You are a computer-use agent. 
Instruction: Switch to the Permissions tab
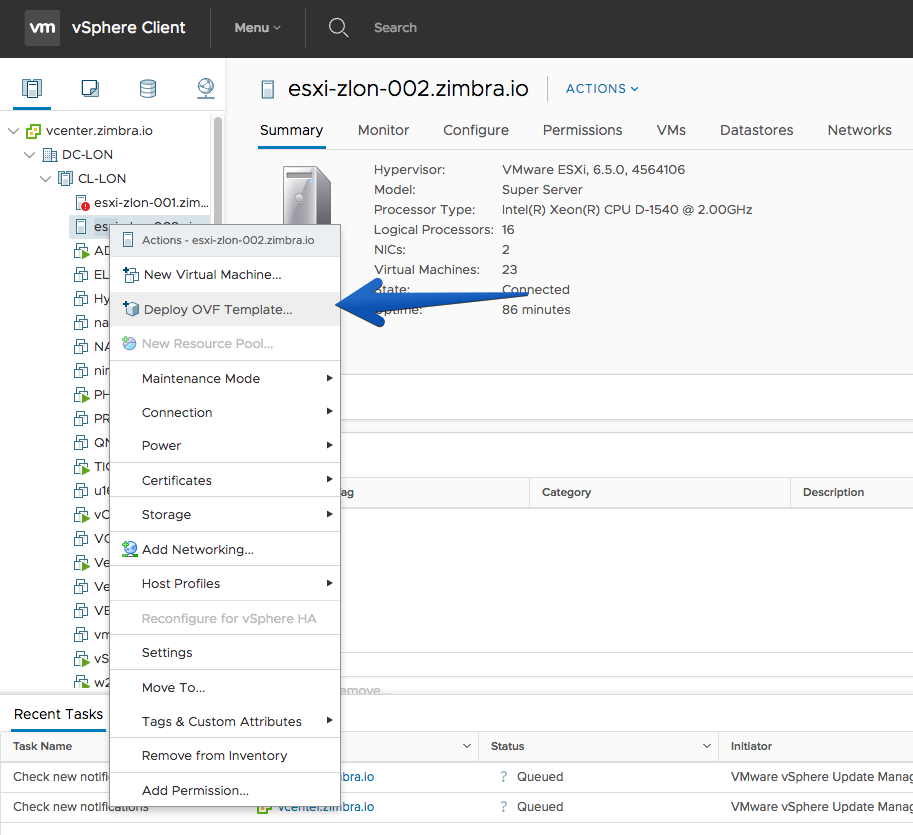(x=582, y=130)
